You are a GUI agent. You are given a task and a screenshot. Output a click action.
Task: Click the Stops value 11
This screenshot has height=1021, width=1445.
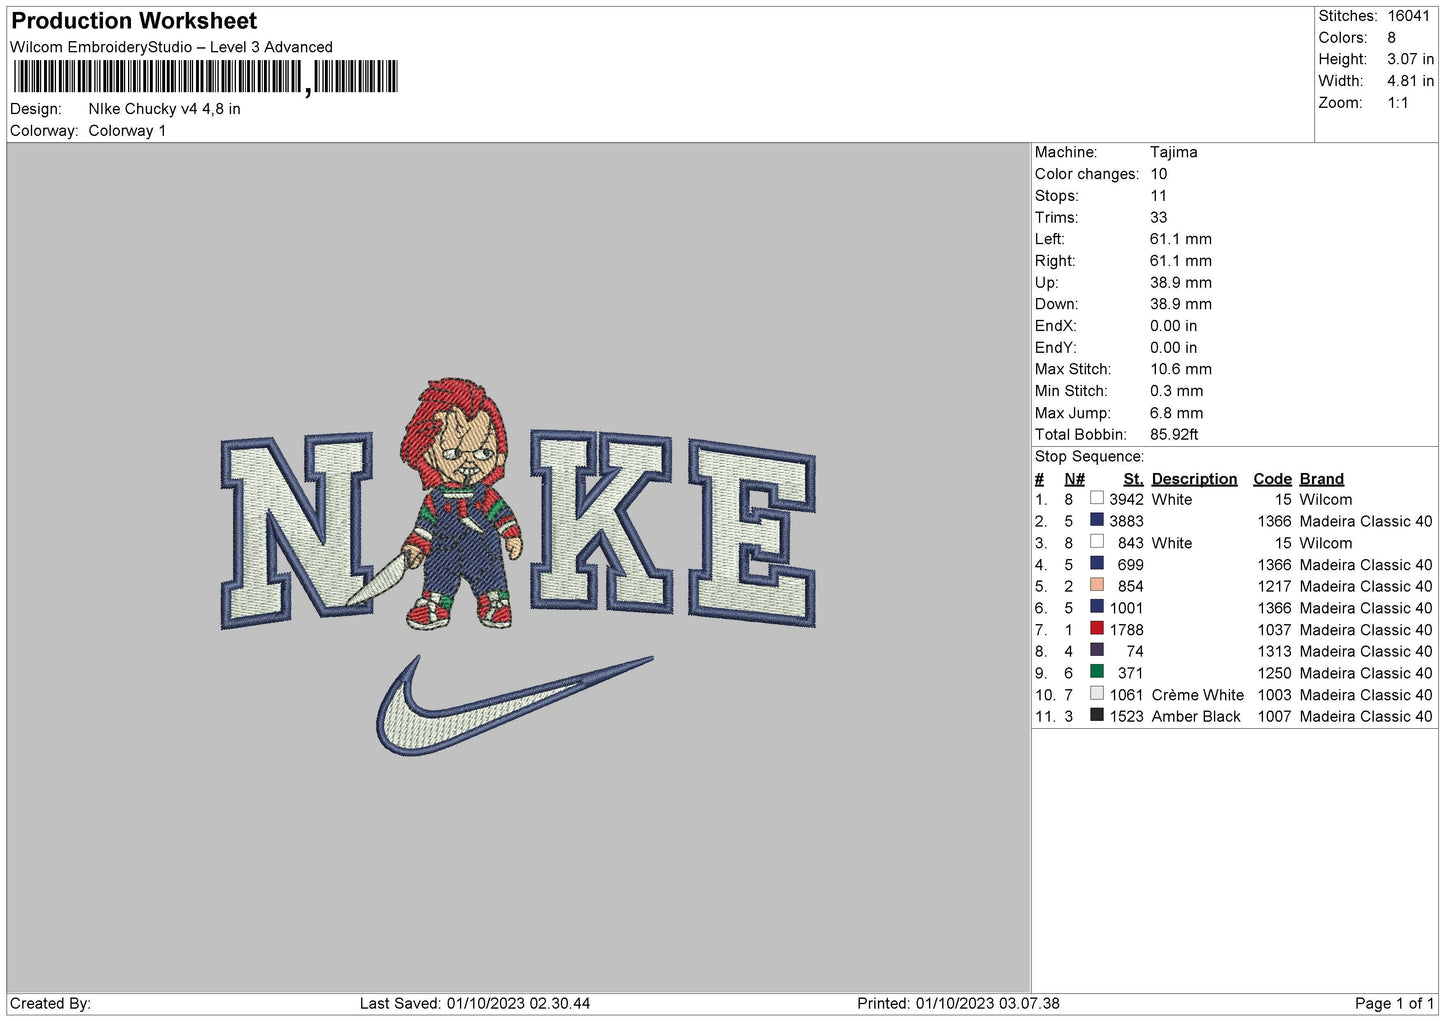coord(1158,196)
